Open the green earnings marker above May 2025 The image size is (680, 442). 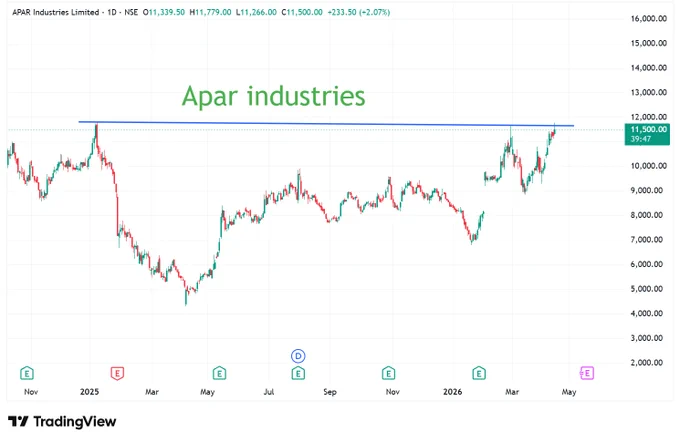click(x=219, y=373)
